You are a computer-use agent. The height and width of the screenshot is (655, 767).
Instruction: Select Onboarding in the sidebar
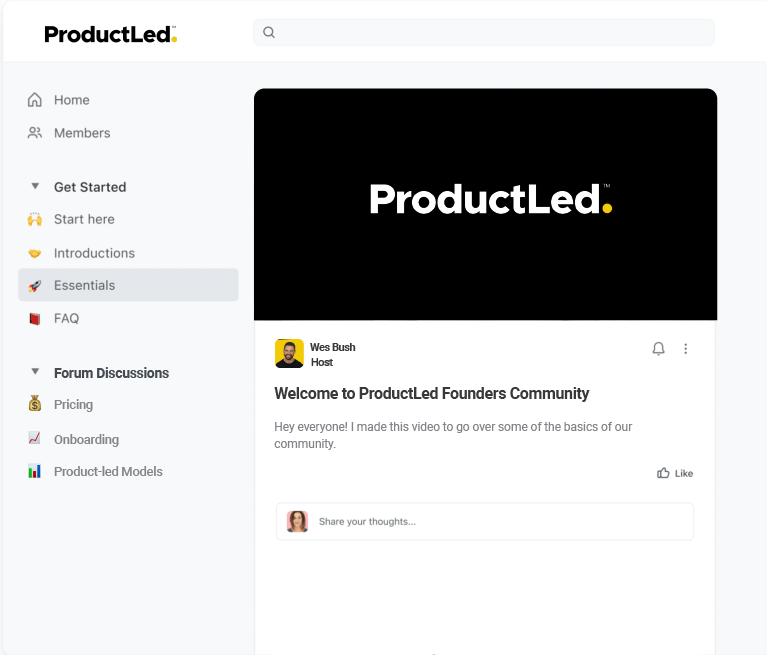[x=86, y=439]
